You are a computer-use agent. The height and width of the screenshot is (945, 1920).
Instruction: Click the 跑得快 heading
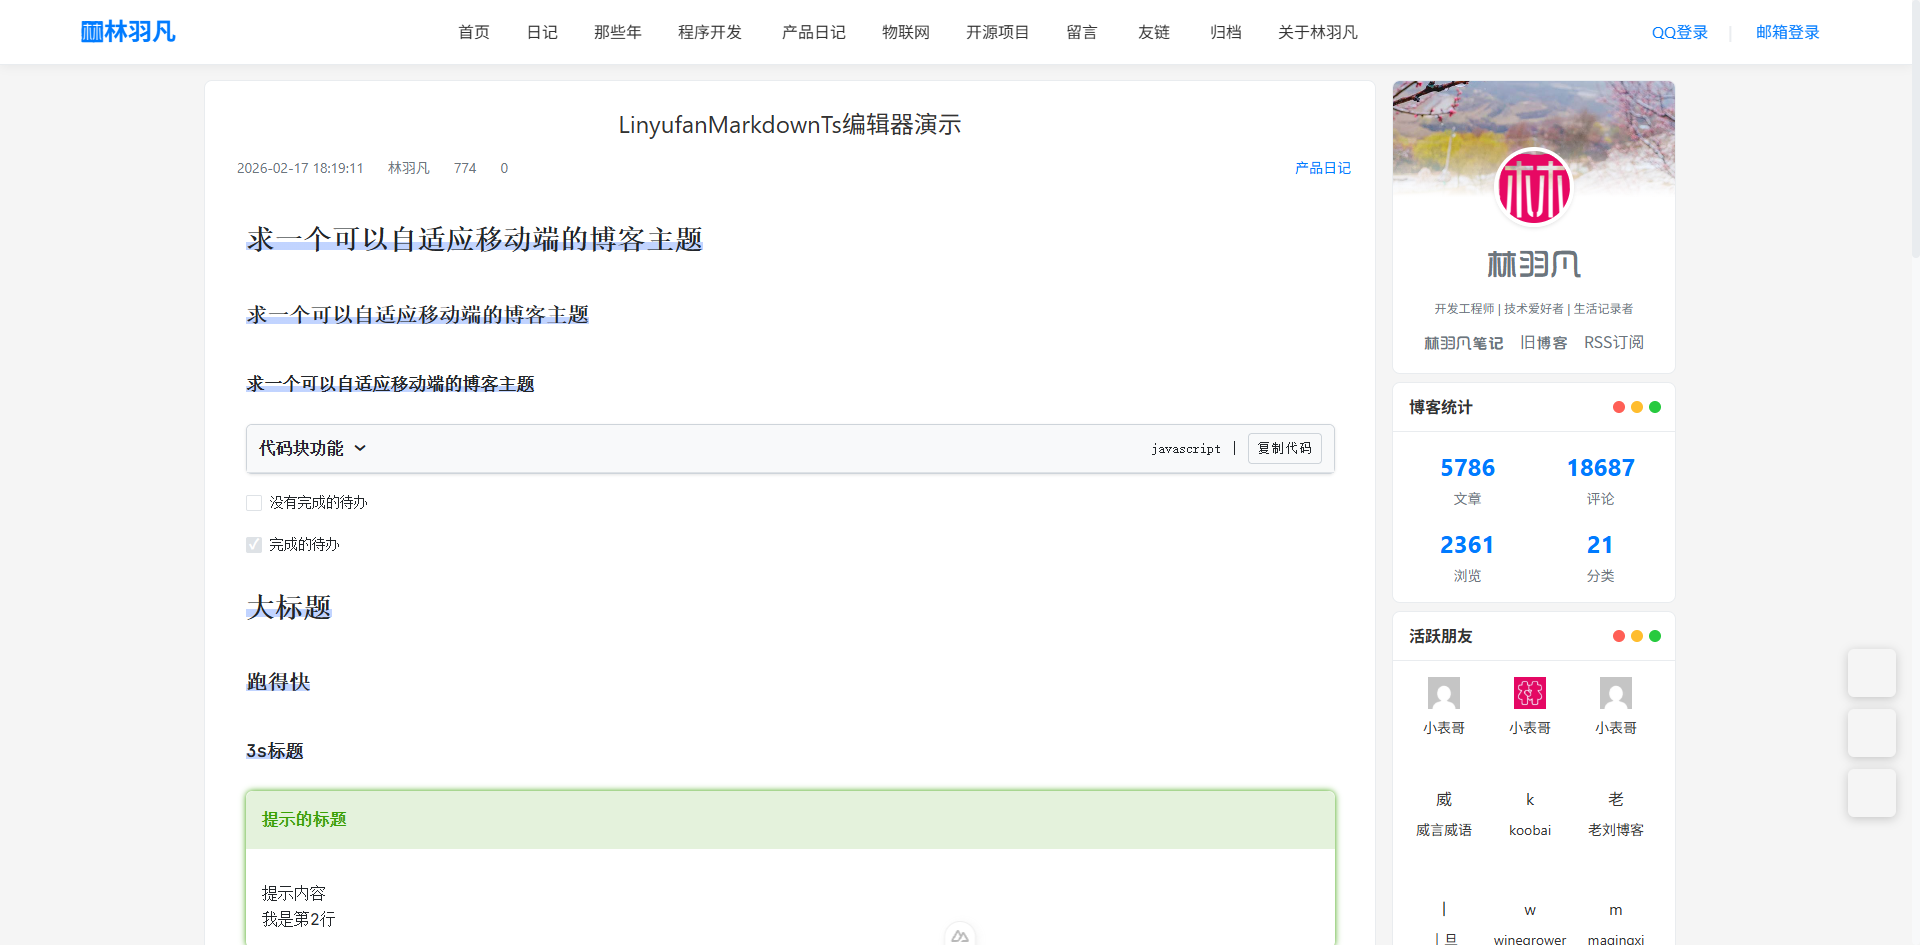[x=278, y=682]
